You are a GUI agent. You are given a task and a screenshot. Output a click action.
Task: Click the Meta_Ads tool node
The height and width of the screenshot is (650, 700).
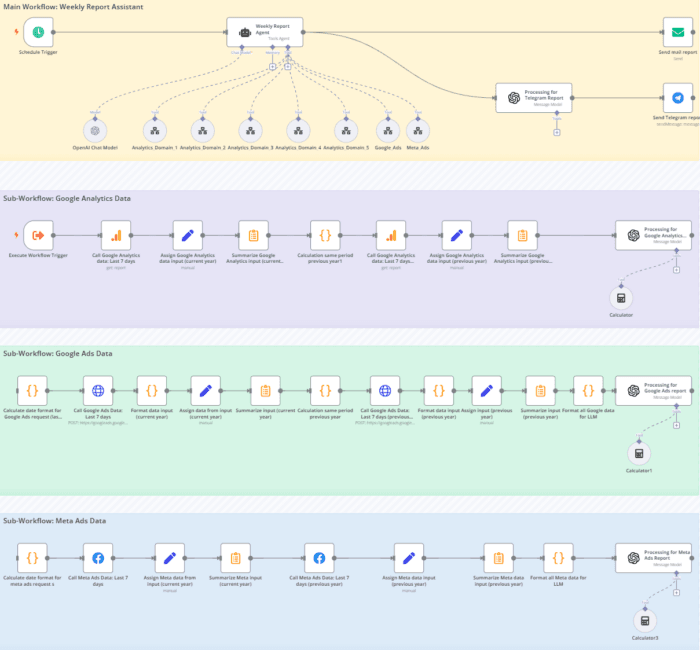[x=418, y=131]
